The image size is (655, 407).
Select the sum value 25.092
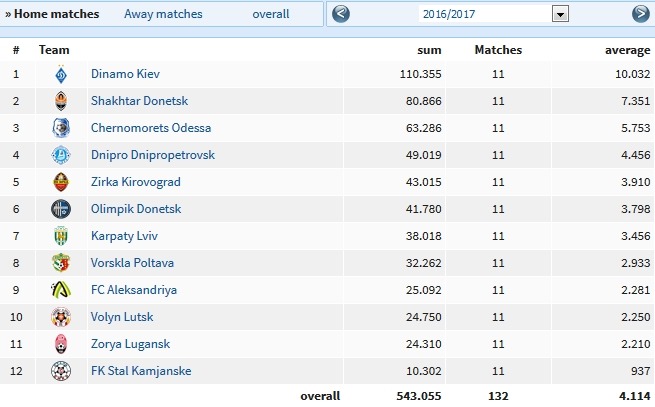click(x=424, y=290)
